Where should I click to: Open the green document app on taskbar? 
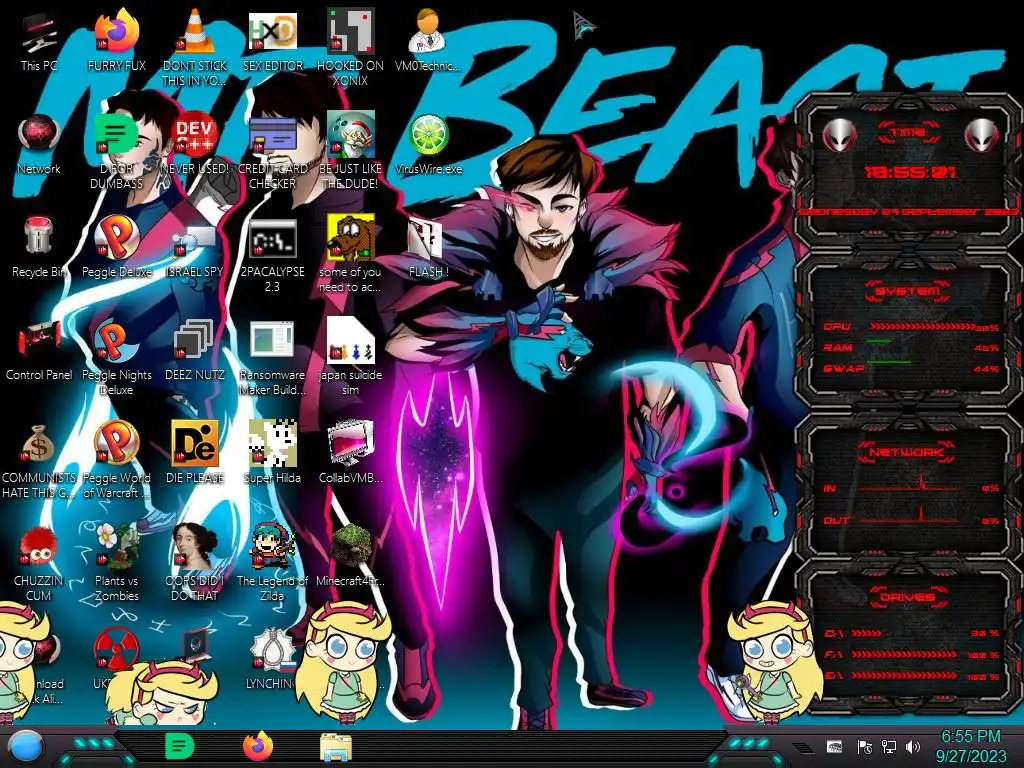[180, 746]
